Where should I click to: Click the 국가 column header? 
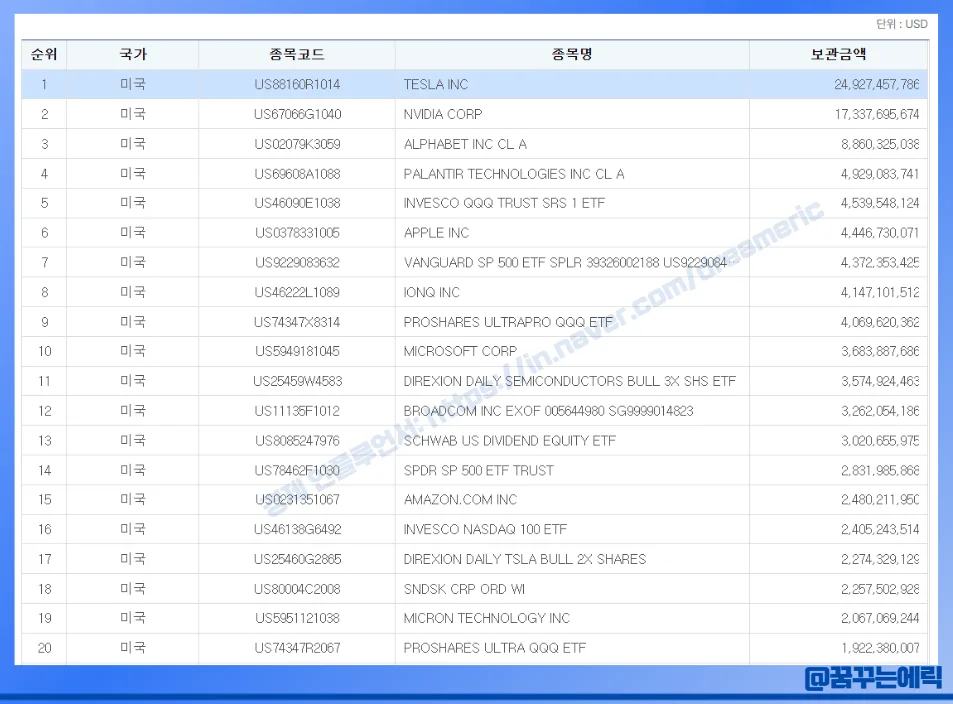(x=132, y=54)
